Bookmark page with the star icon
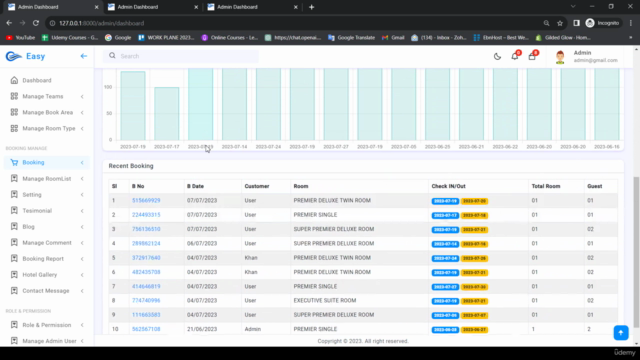Screen dimensions: 640x360 pyautogui.click(x=560, y=23)
